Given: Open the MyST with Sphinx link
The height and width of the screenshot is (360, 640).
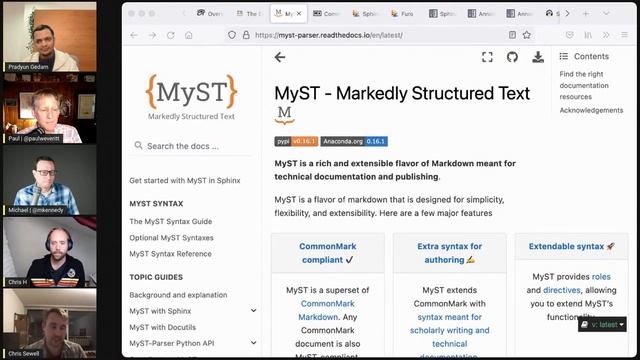Looking at the screenshot, I should pos(160,311).
